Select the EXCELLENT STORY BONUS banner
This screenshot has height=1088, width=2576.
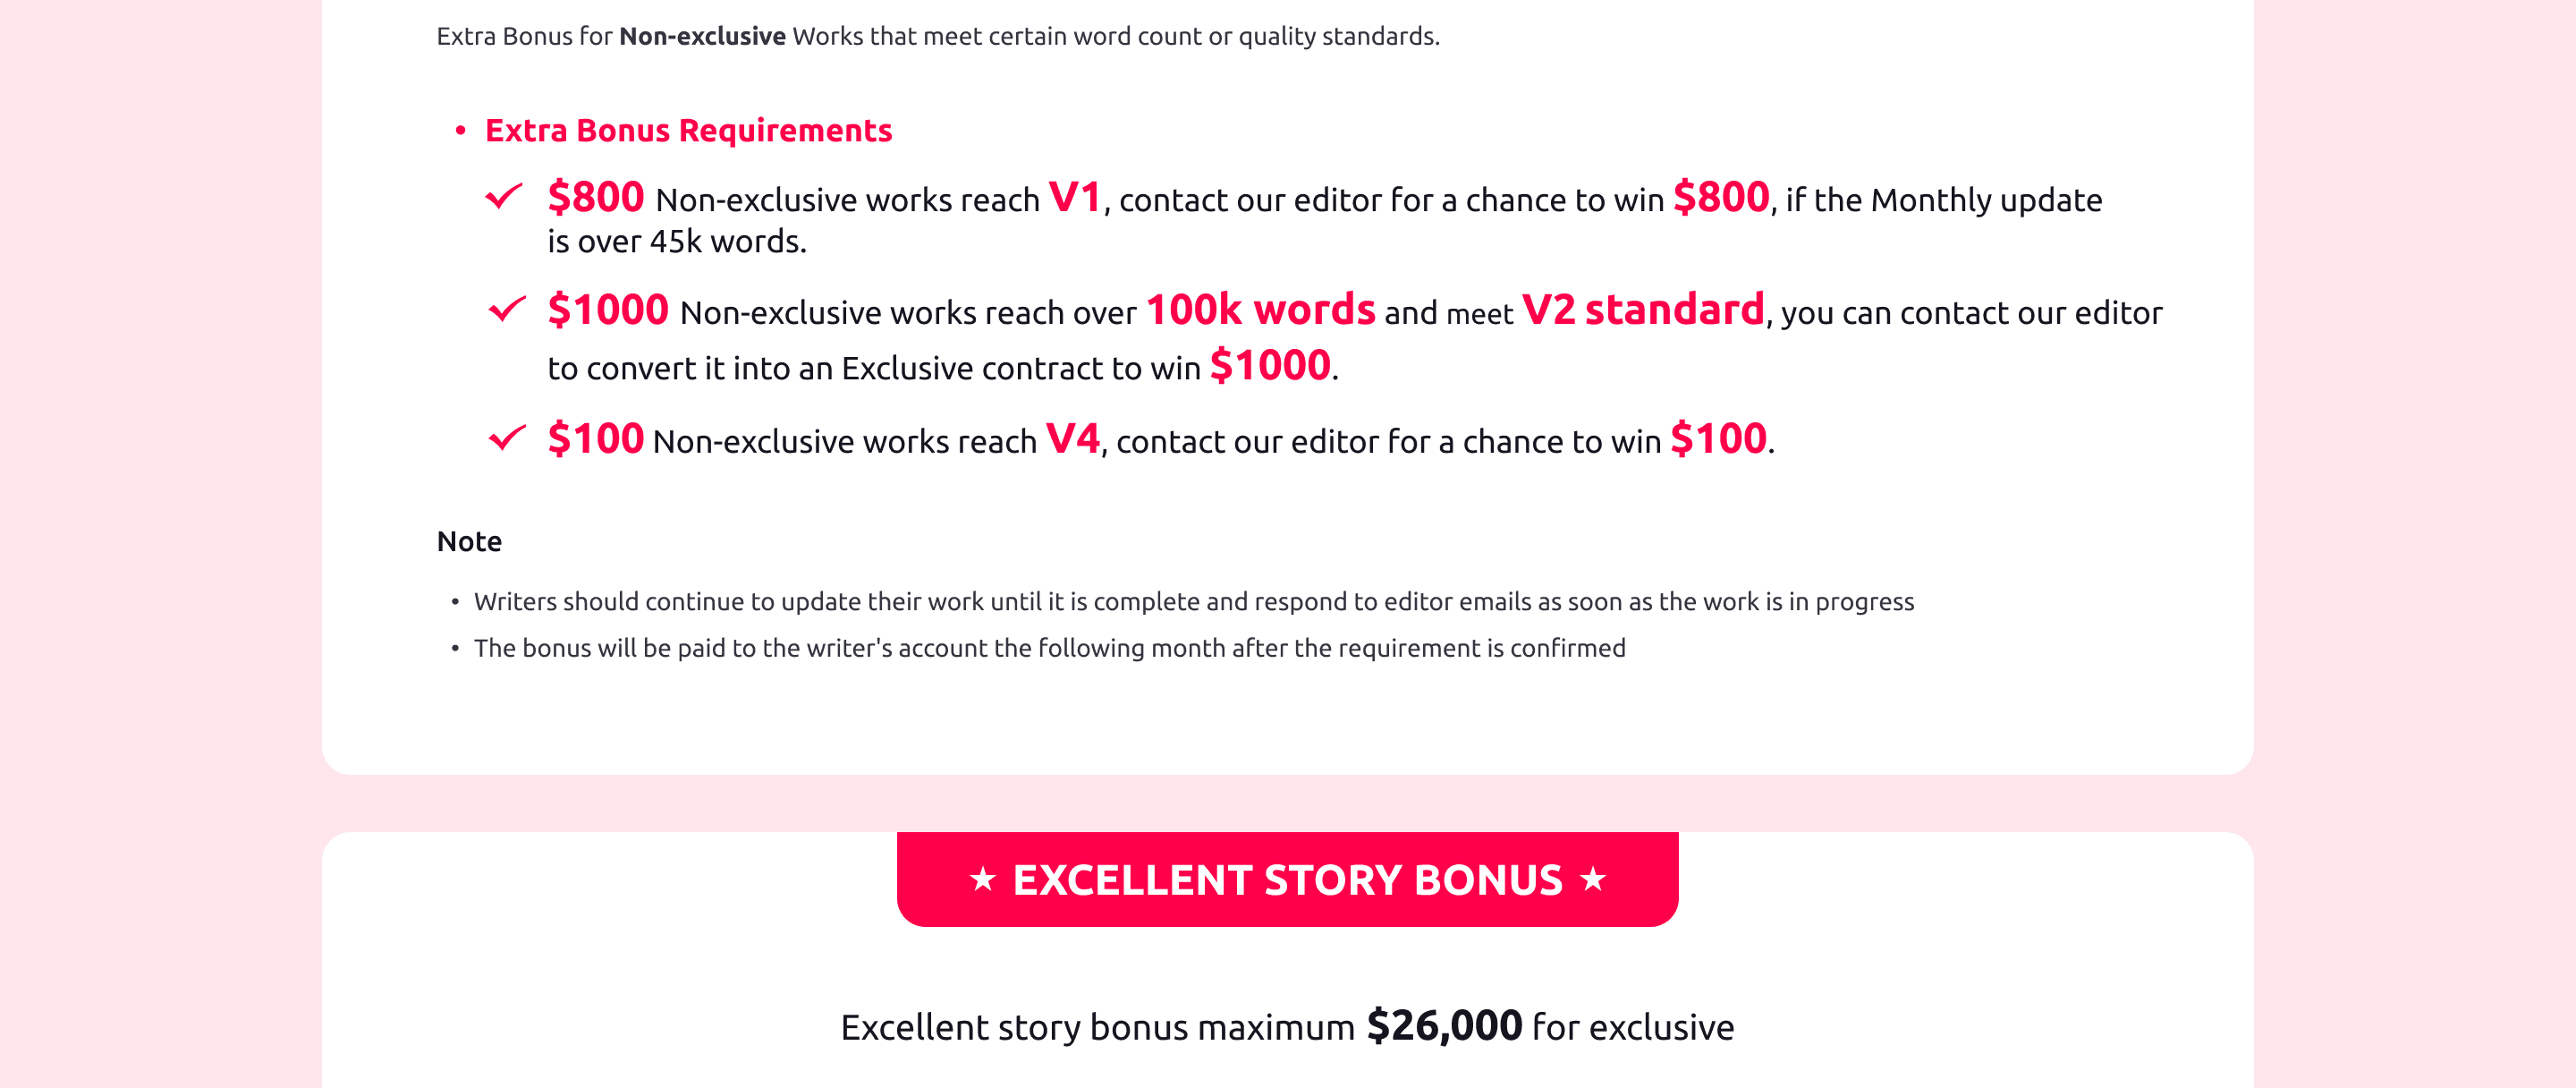1287,879
